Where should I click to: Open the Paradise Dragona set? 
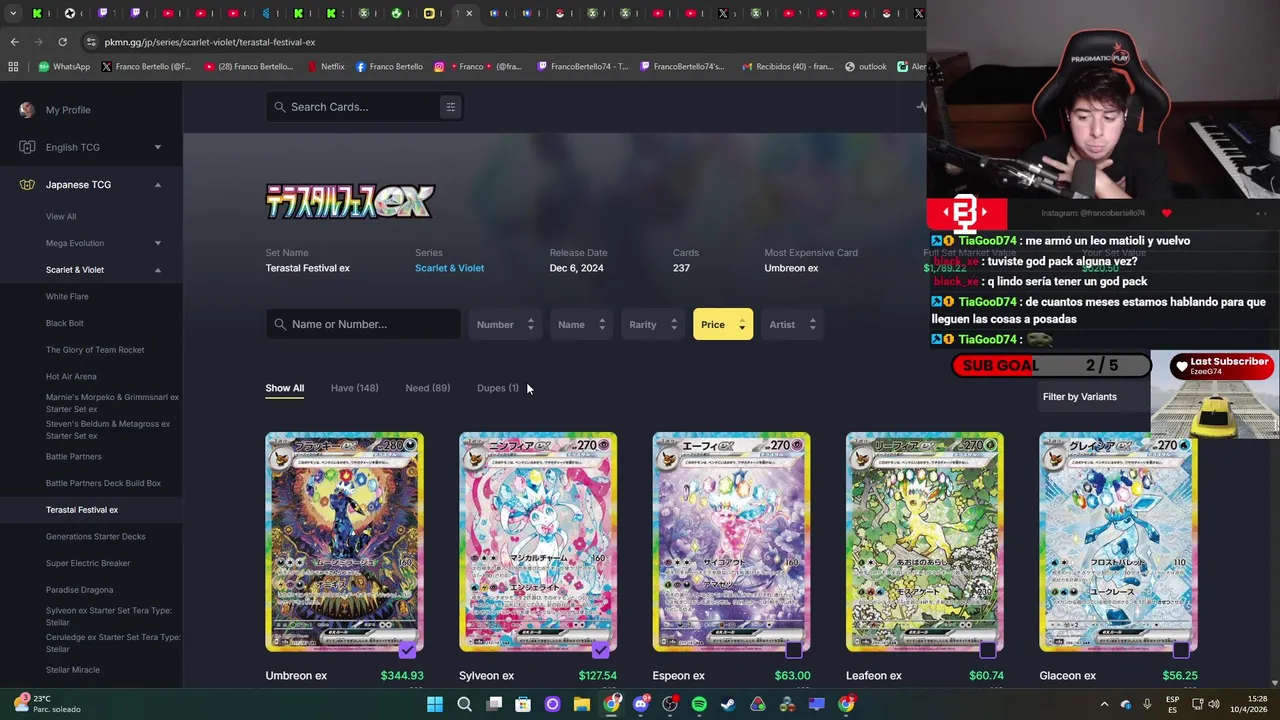tap(80, 590)
